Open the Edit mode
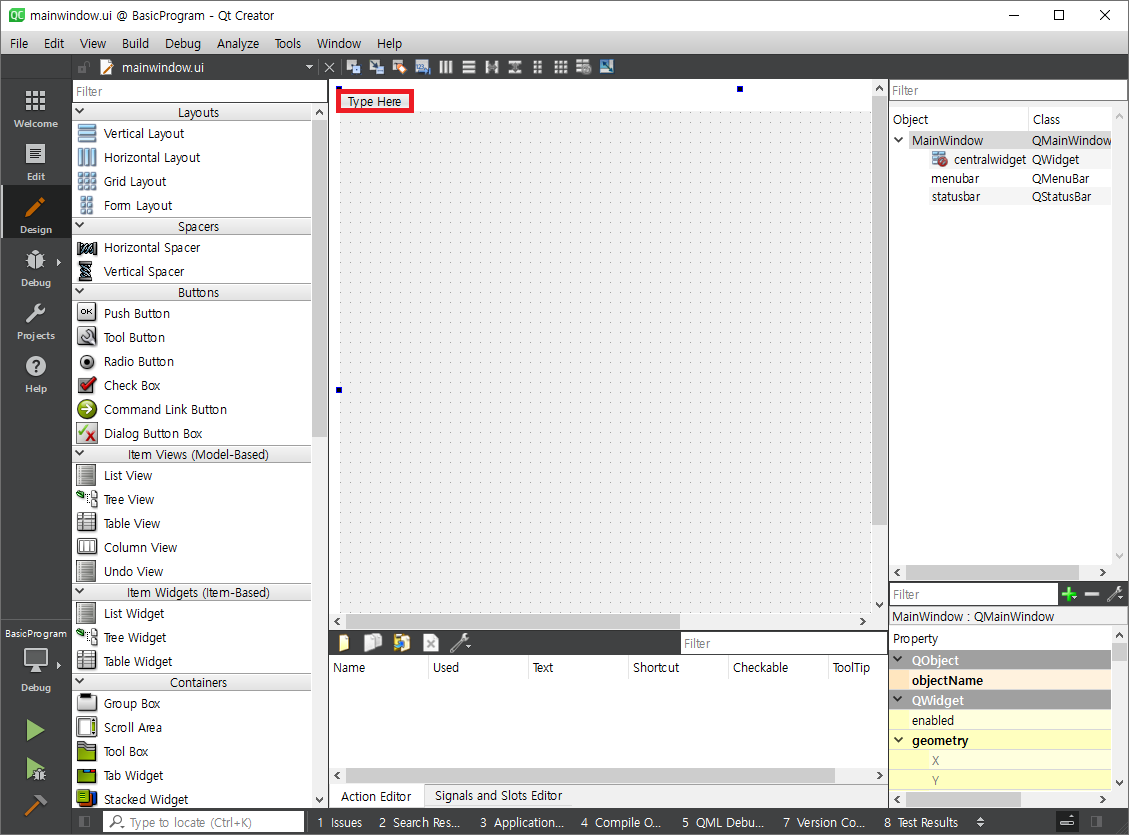 point(35,162)
